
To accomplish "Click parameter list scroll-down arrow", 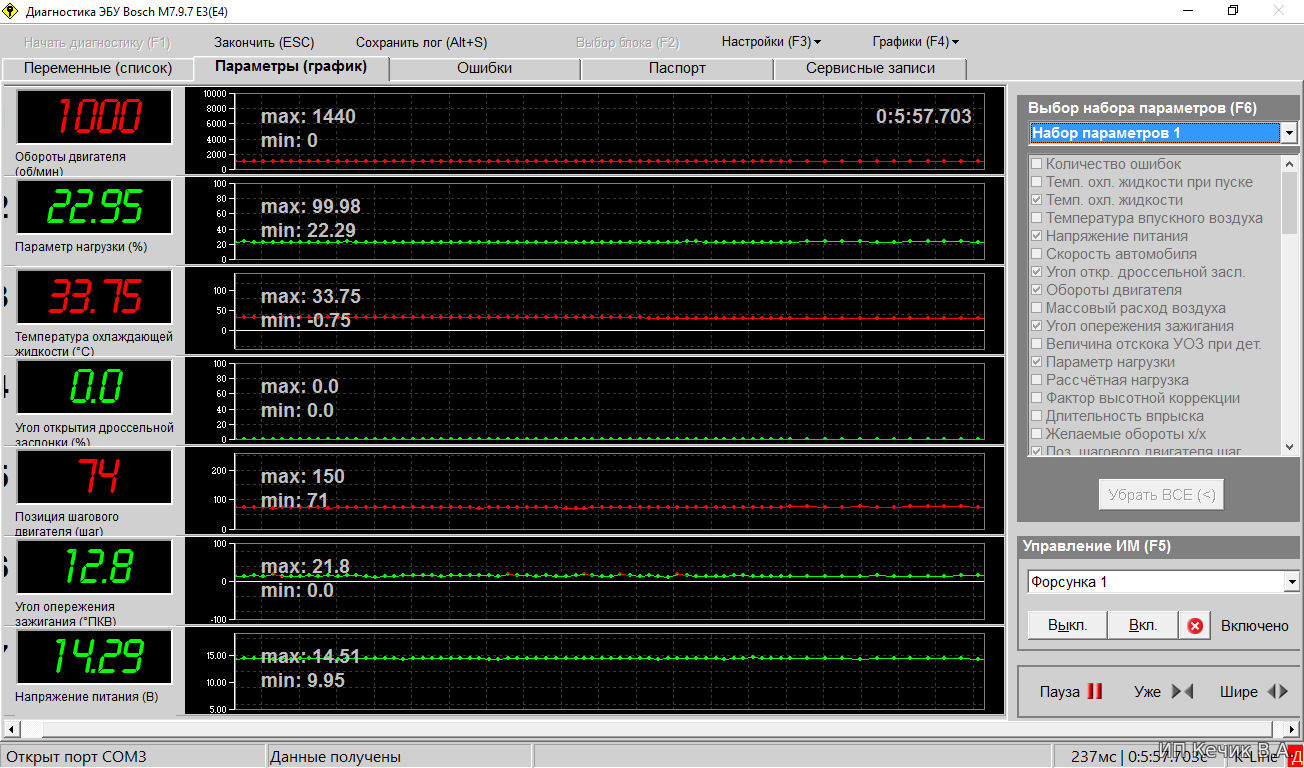I will coord(1290,447).
